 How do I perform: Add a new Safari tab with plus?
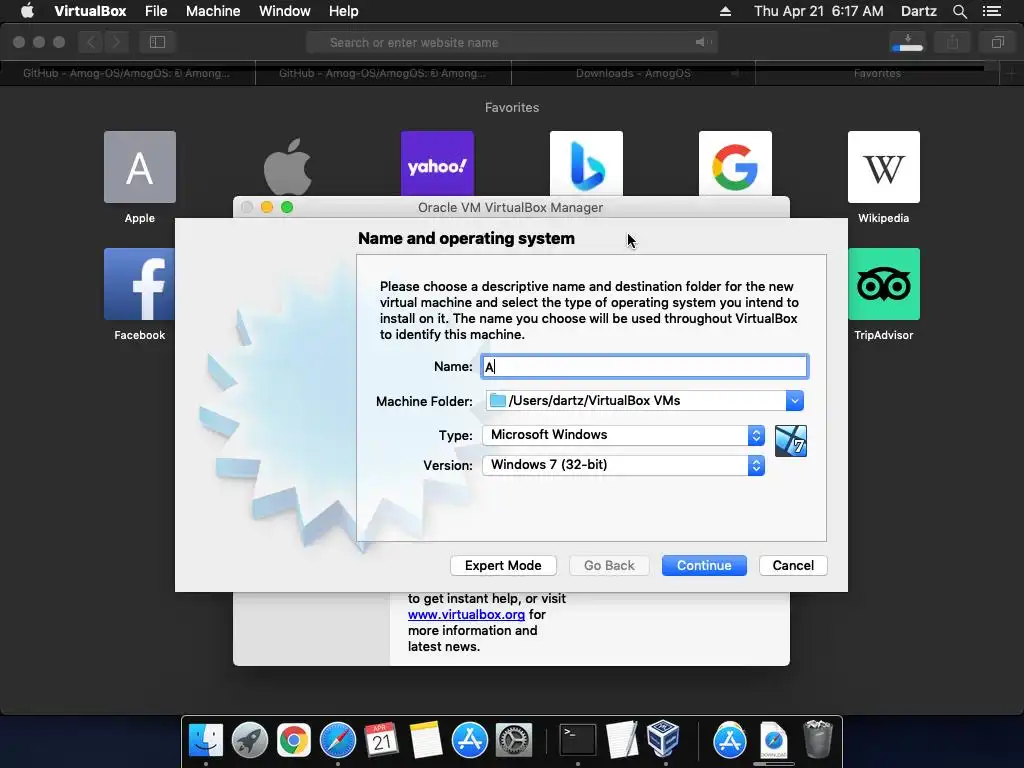[x=1012, y=73]
